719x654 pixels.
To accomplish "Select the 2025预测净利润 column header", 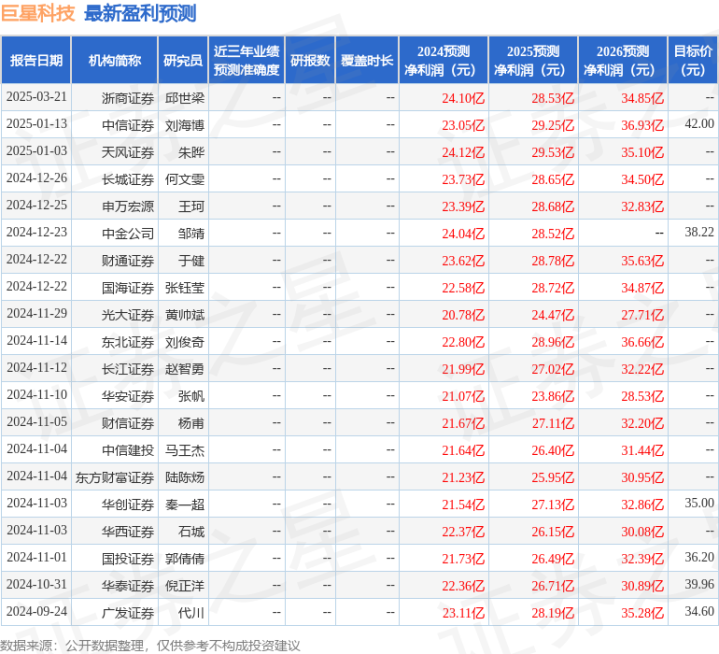I will click(x=533, y=60).
